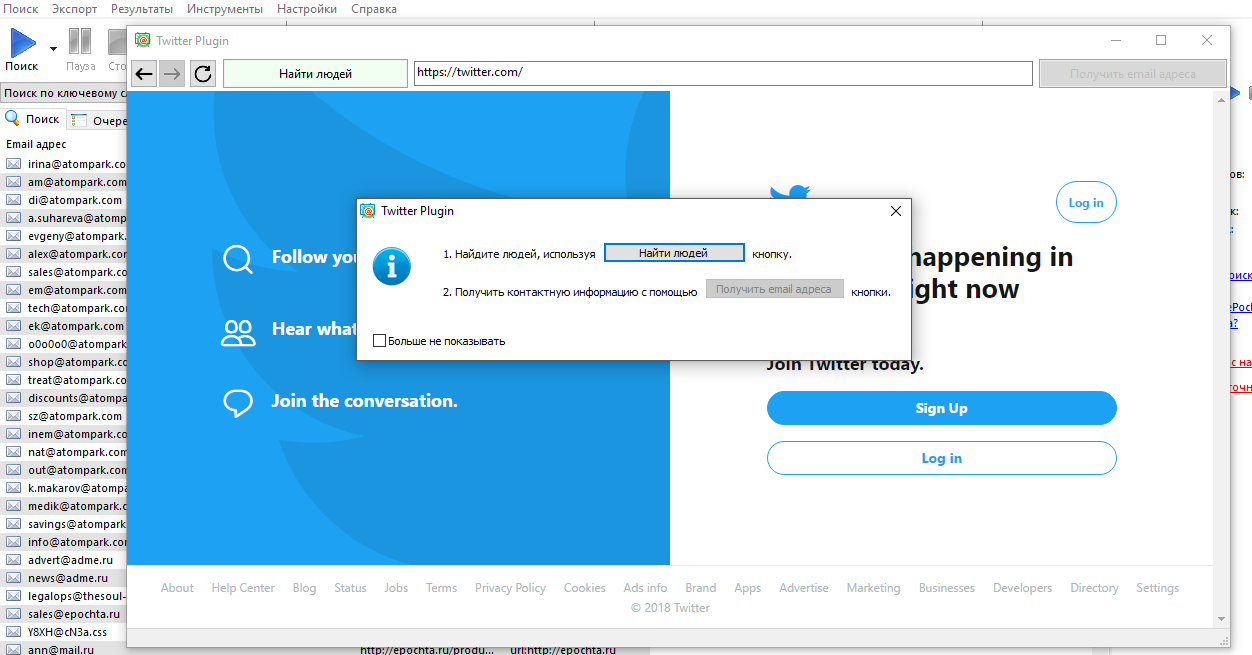Image resolution: width=1252 pixels, height=655 pixels.
Task: Click the Log in button below Sign Up
Action: coord(941,458)
